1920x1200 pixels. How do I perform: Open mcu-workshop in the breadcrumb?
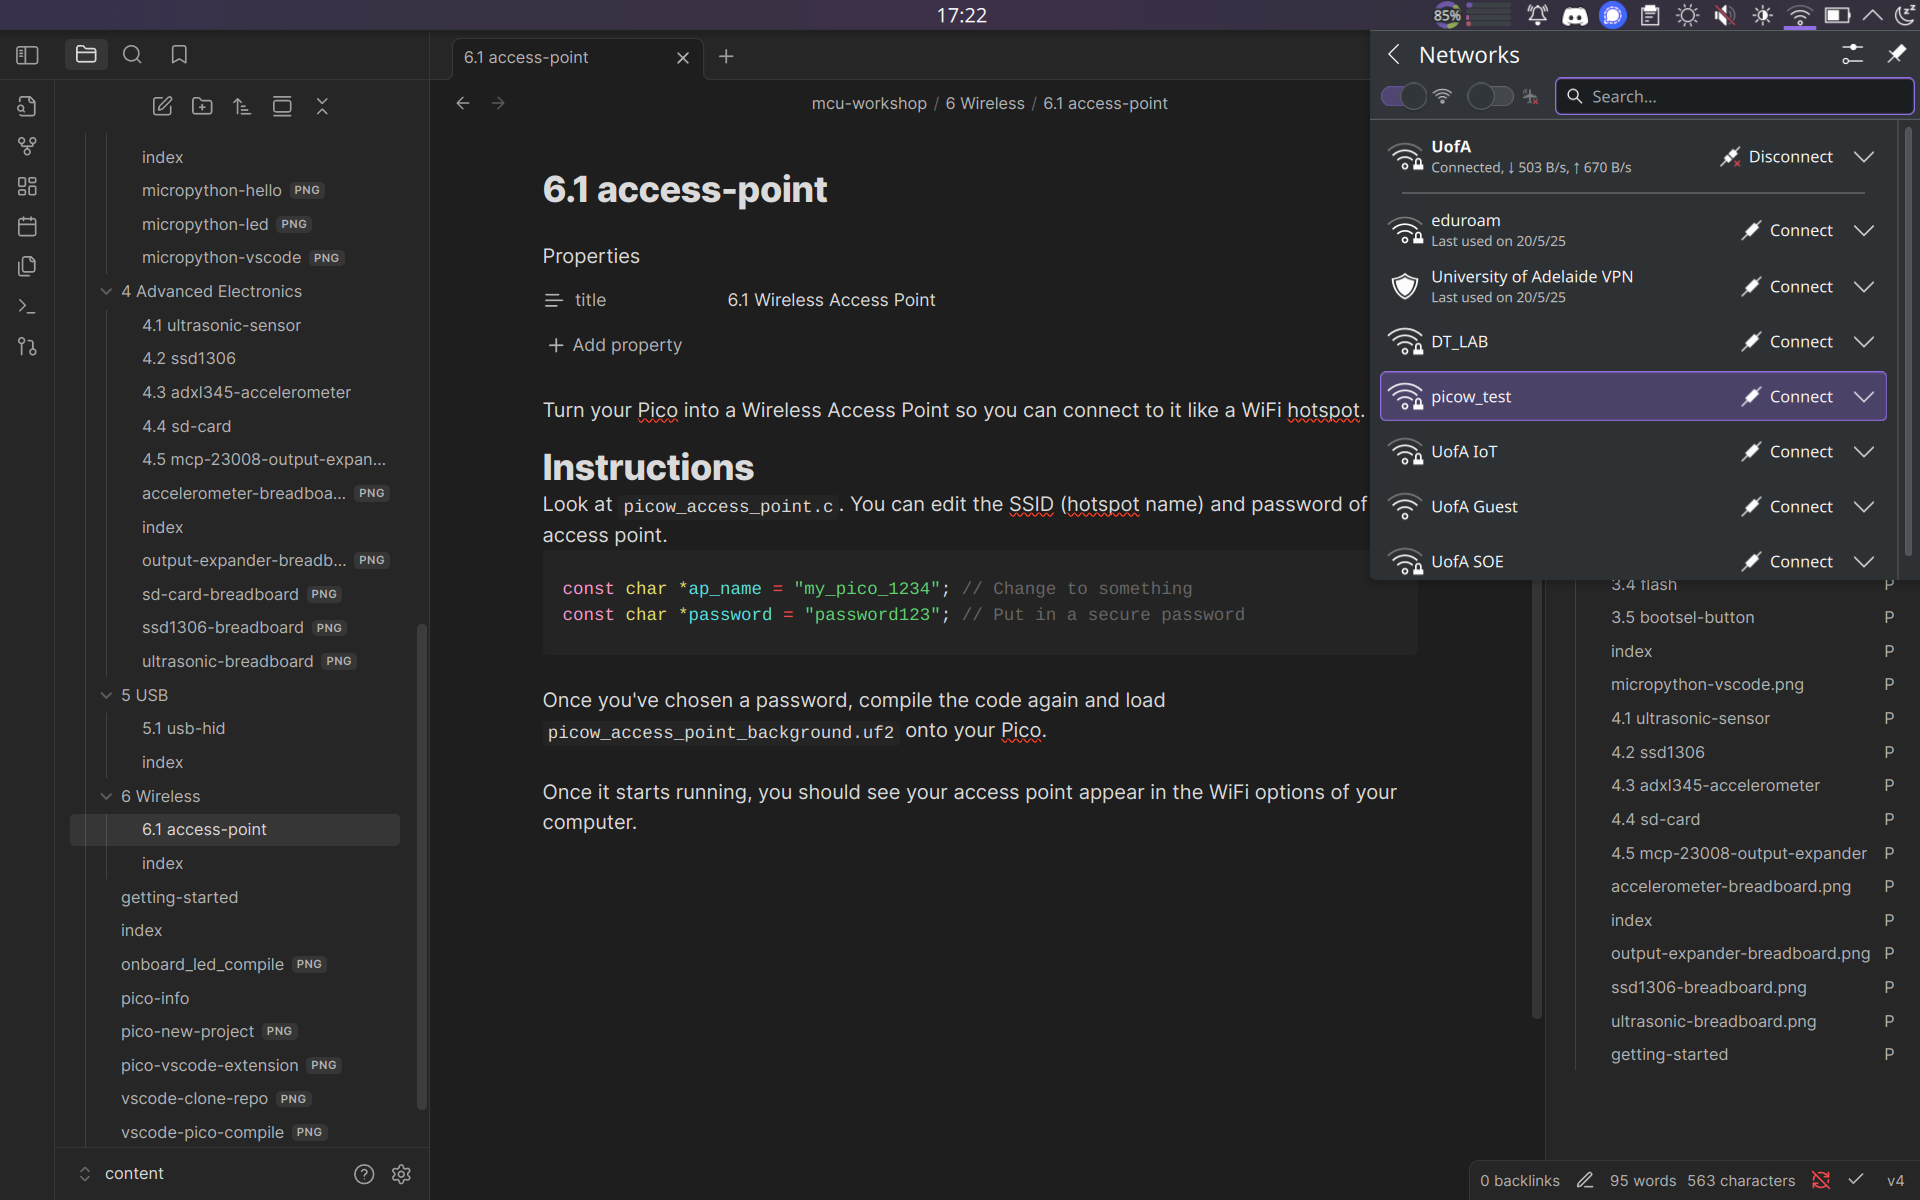[869, 103]
